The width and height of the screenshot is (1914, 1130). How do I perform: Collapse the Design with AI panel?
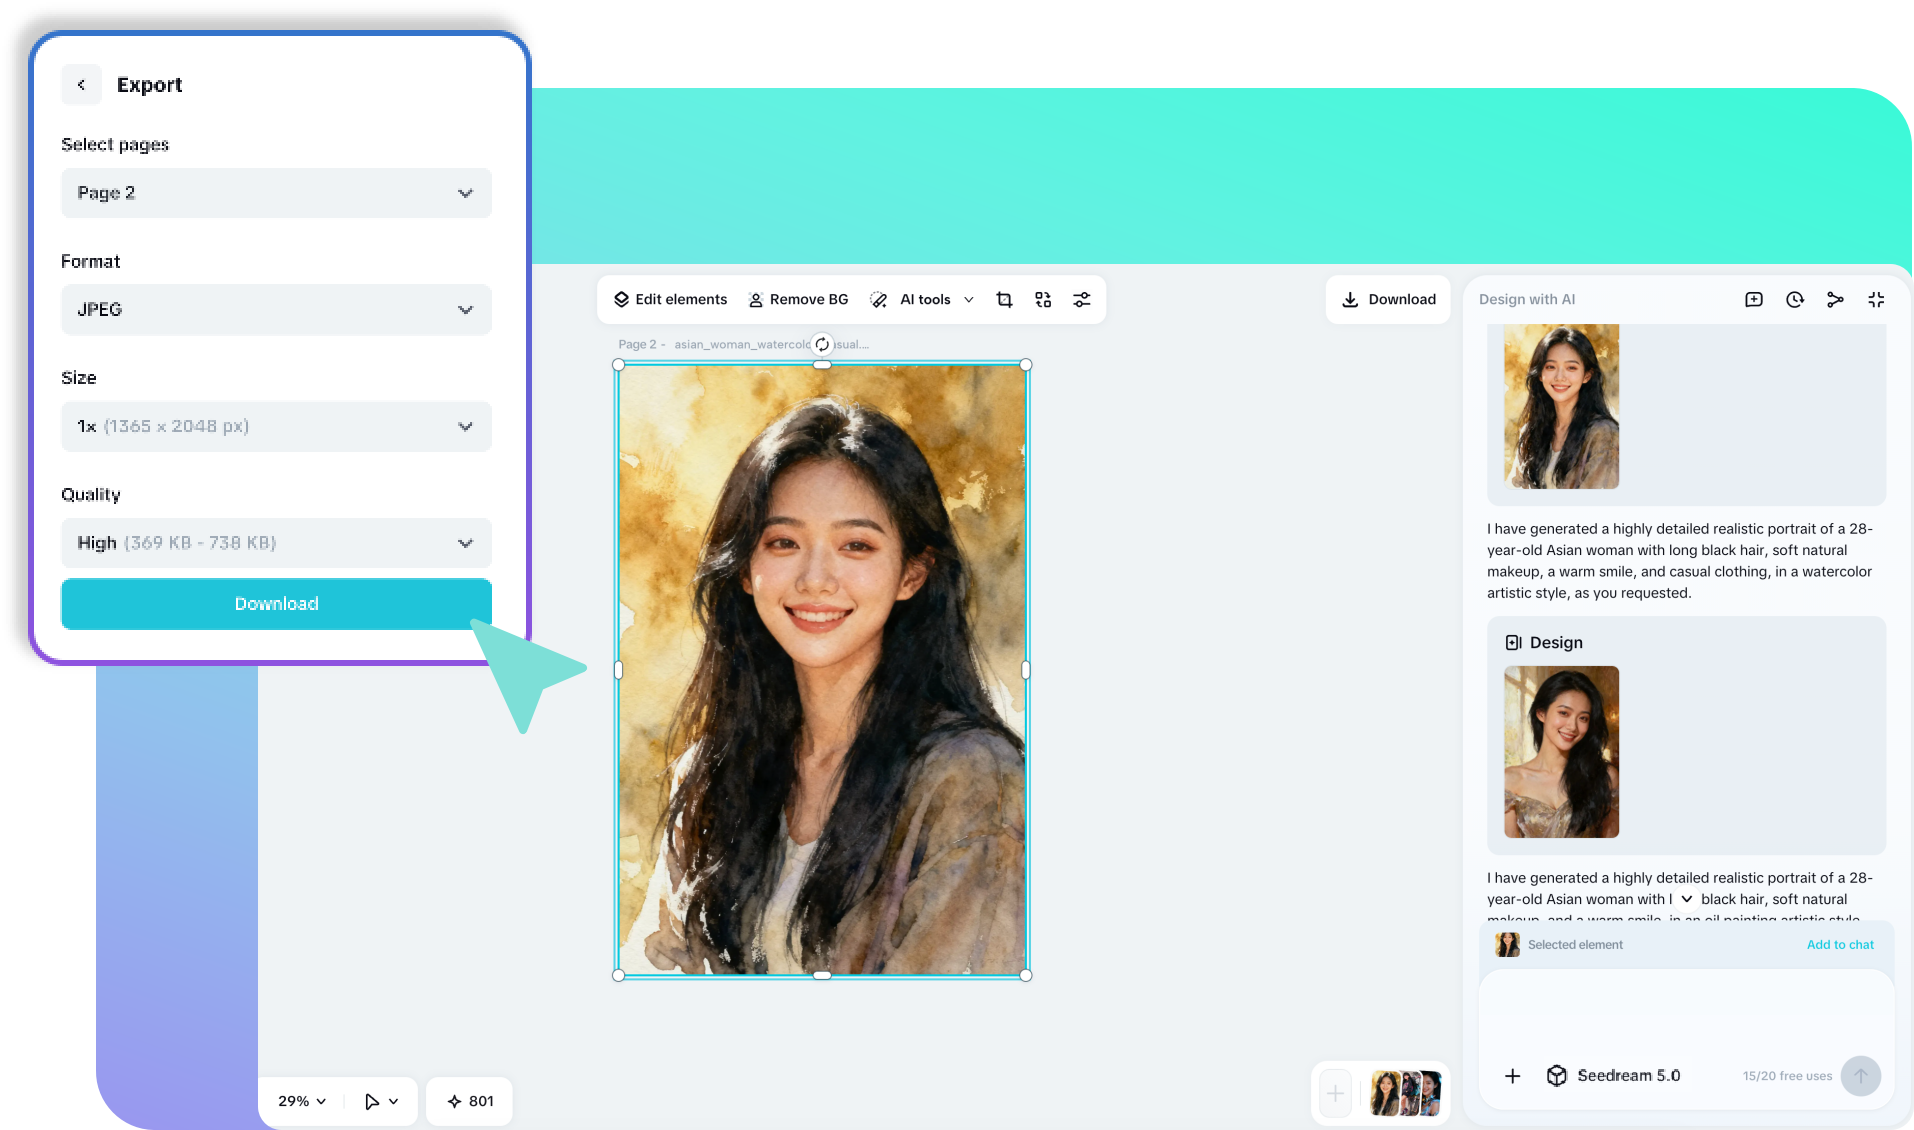[1876, 299]
